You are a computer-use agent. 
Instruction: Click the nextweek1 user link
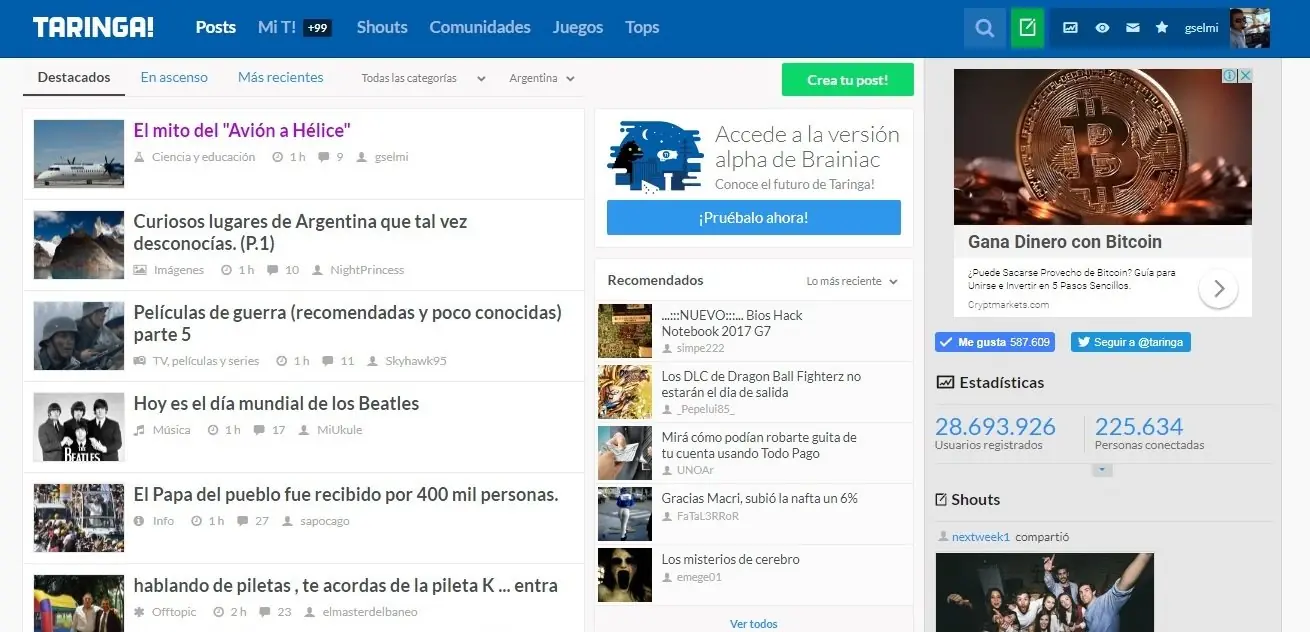981,537
